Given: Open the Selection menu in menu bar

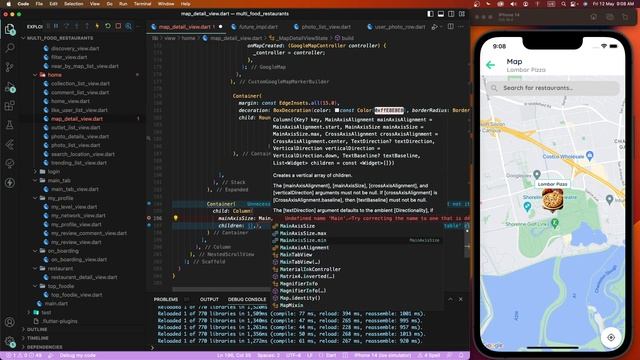Looking at the screenshot, I should [x=74, y=4].
